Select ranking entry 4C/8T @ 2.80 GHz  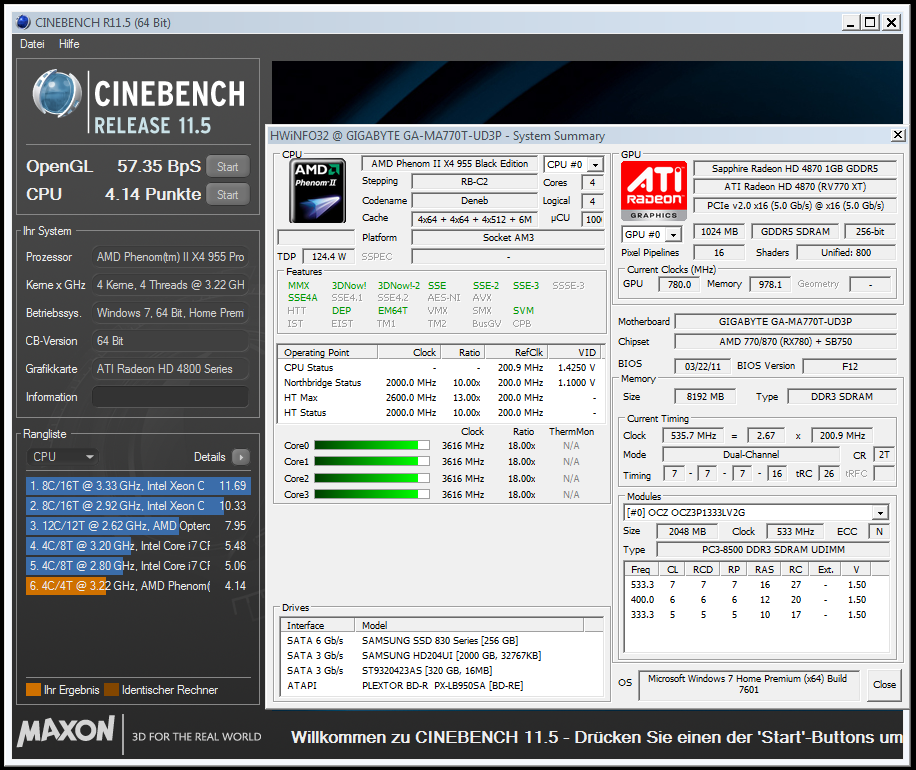point(138,566)
